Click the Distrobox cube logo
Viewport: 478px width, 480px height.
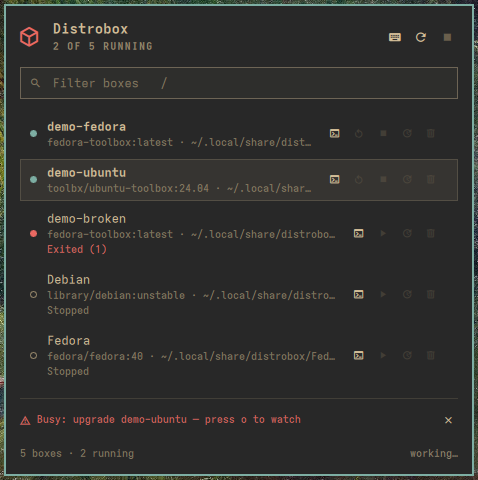(29, 37)
